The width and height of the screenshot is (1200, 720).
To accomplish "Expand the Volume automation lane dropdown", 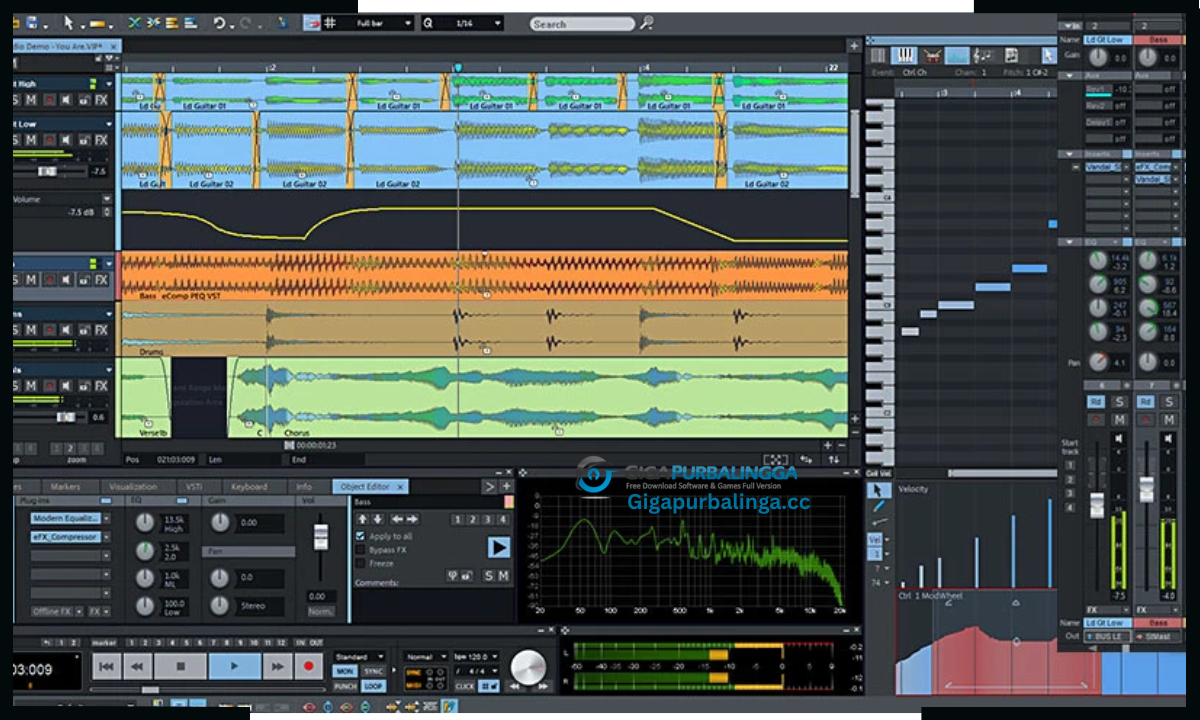I will tap(108, 199).
